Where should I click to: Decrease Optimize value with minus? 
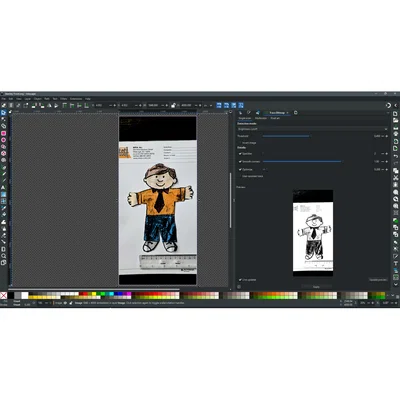(382, 170)
